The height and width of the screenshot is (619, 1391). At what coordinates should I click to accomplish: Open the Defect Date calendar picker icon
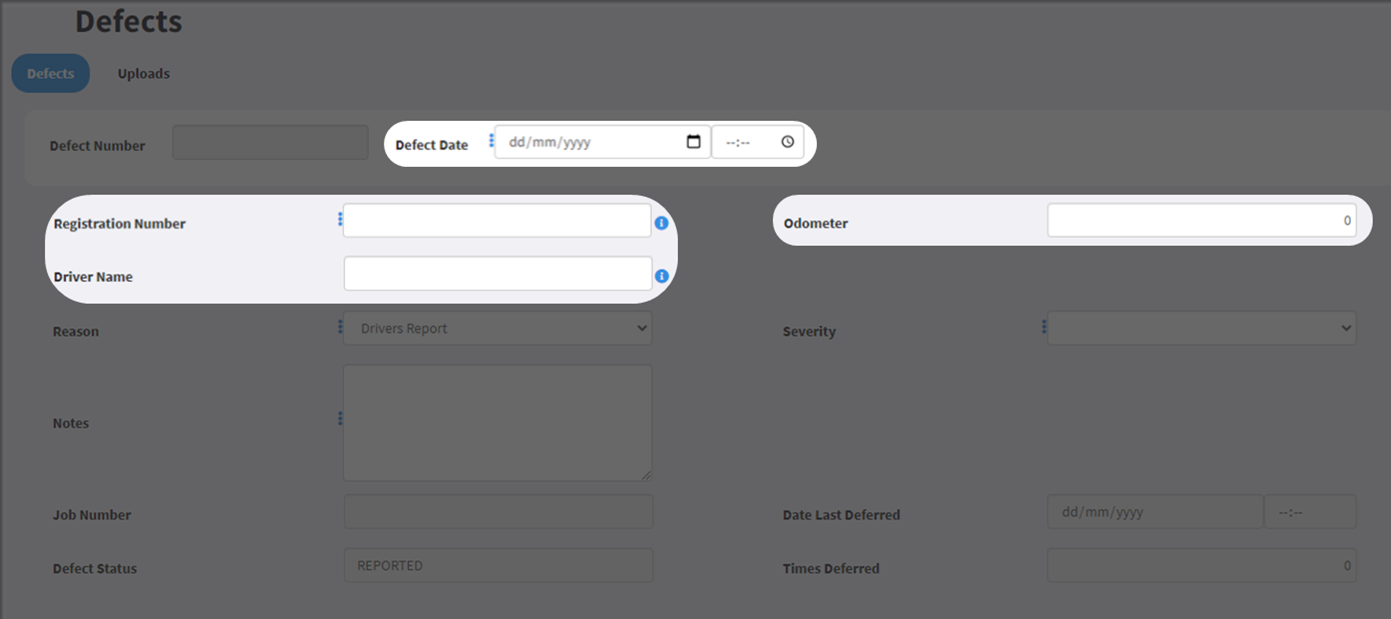tap(694, 142)
